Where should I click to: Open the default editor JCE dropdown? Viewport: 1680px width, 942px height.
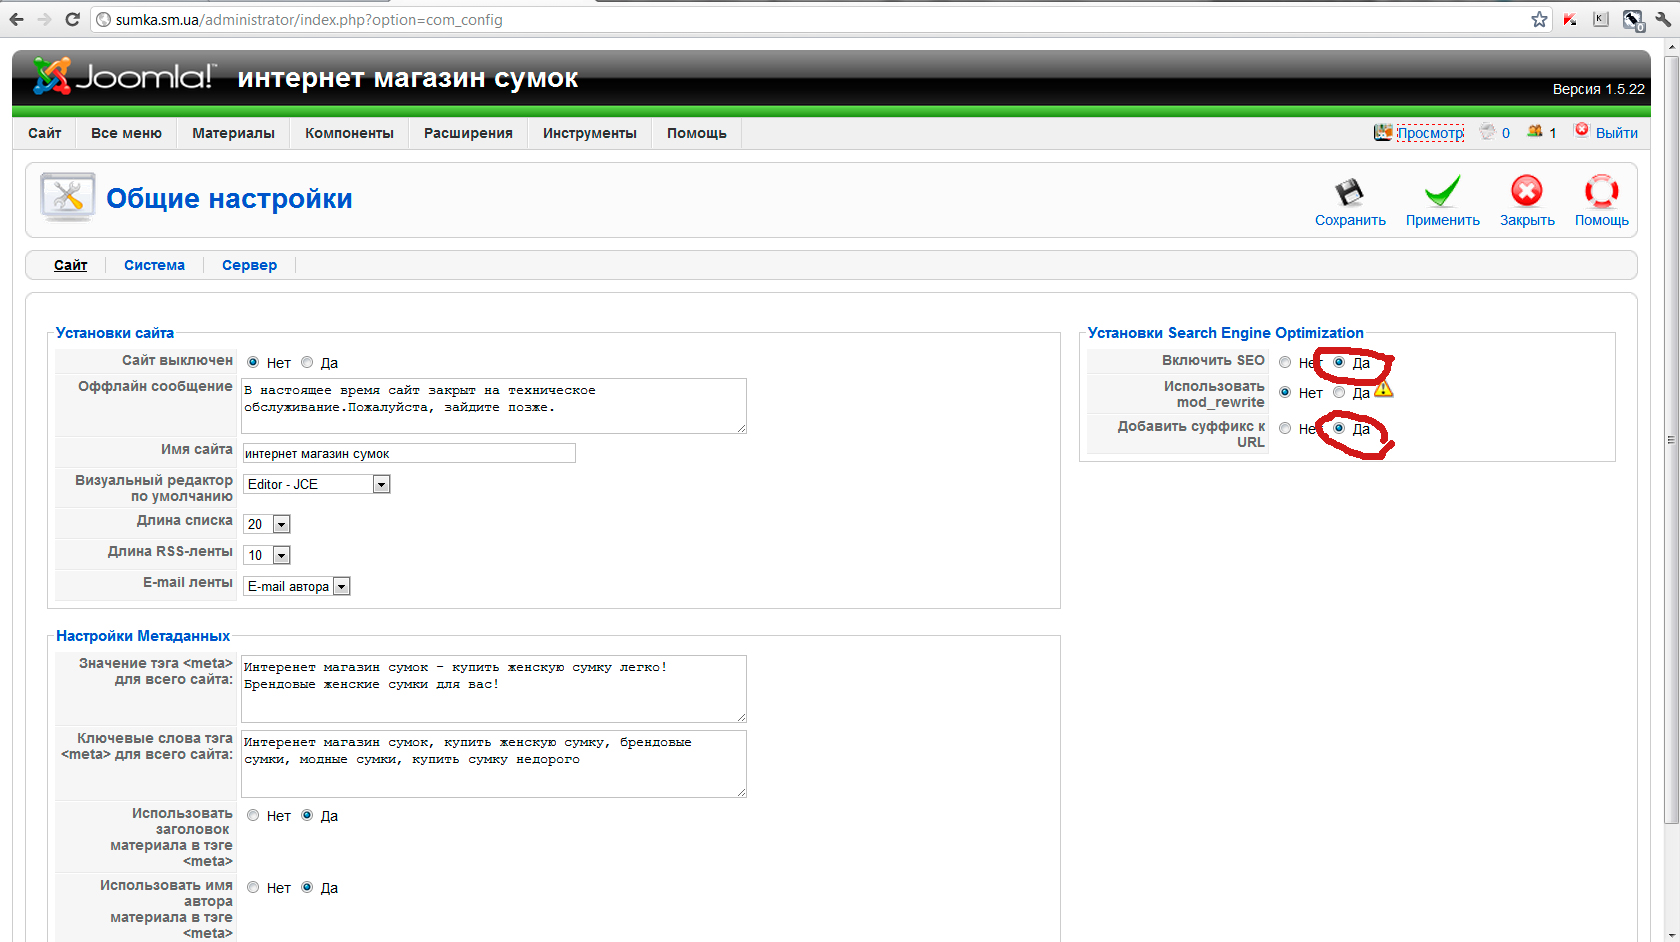pos(381,484)
